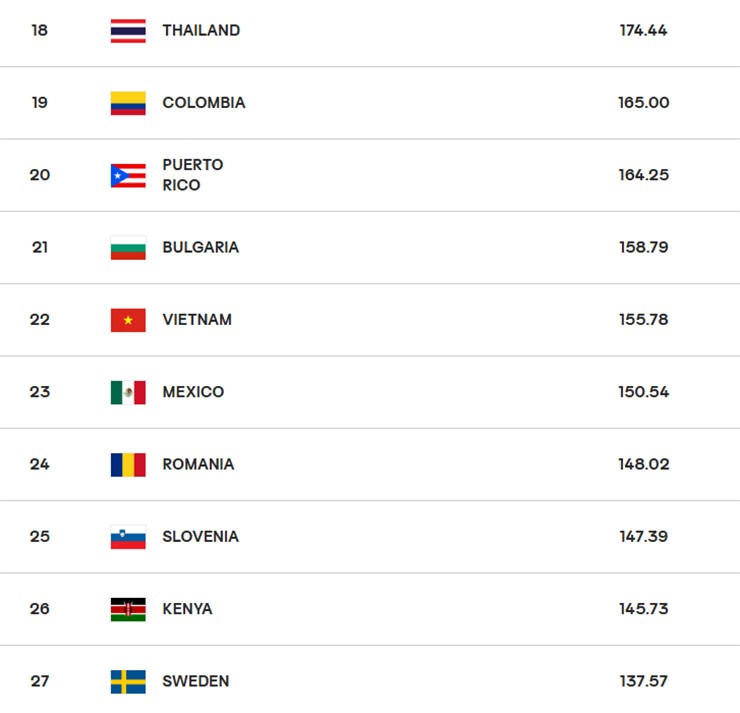Open the MEXICO team link
This screenshot has width=740, height=713.
(193, 392)
